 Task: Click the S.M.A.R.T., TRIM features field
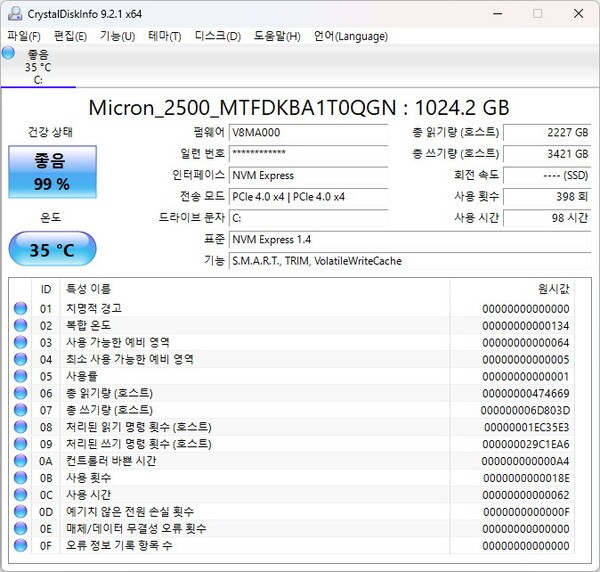(410, 261)
